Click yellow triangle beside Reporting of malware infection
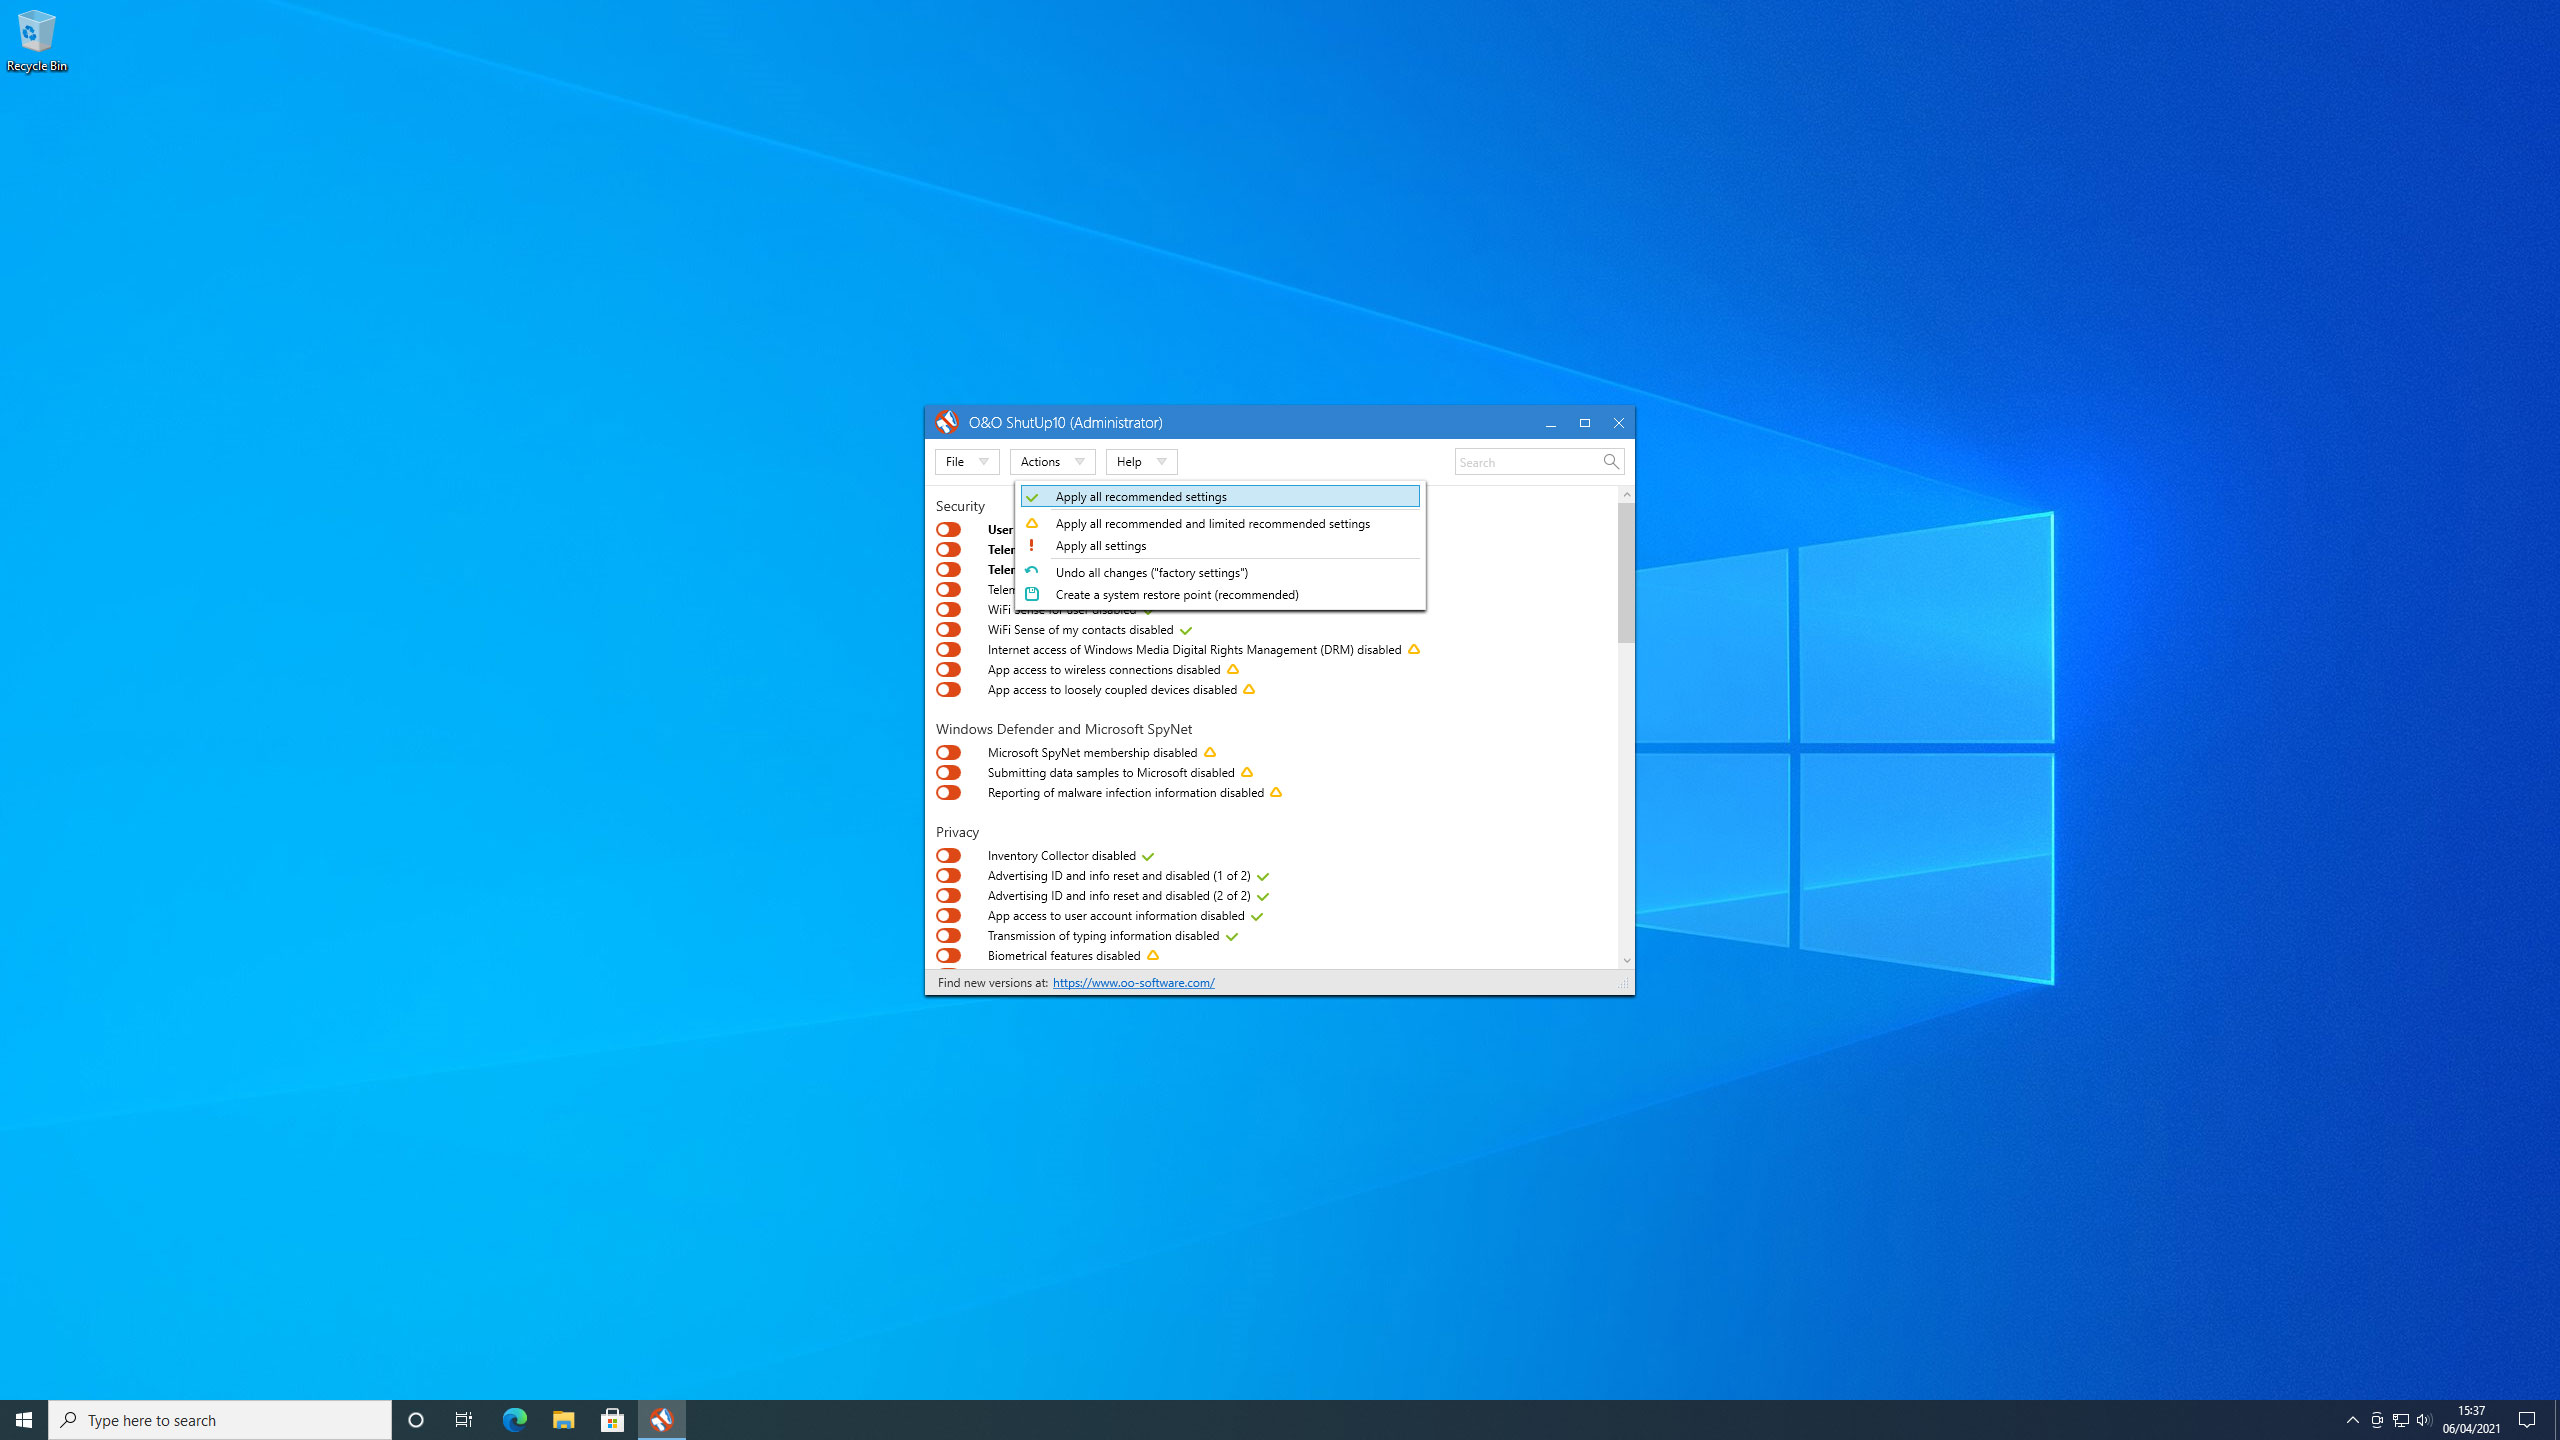 pyautogui.click(x=1276, y=793)
